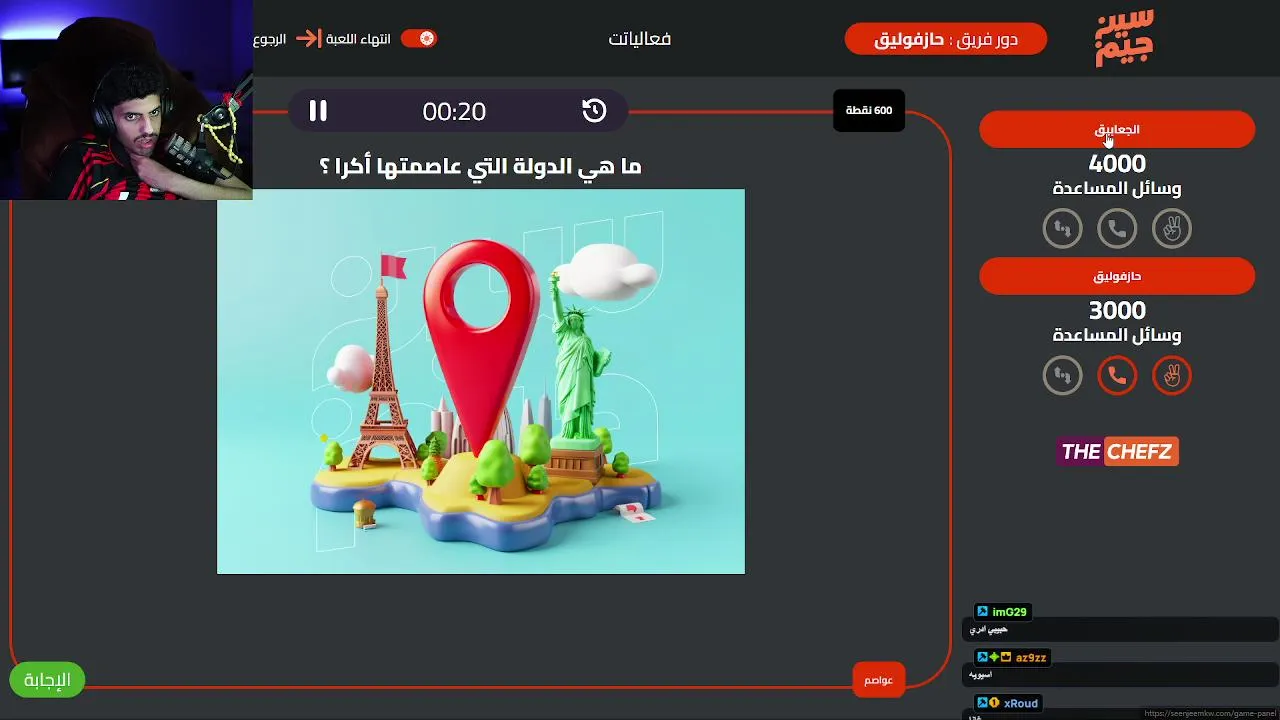Reset the timer with the clock-arrow icon

tap(594, 111)
